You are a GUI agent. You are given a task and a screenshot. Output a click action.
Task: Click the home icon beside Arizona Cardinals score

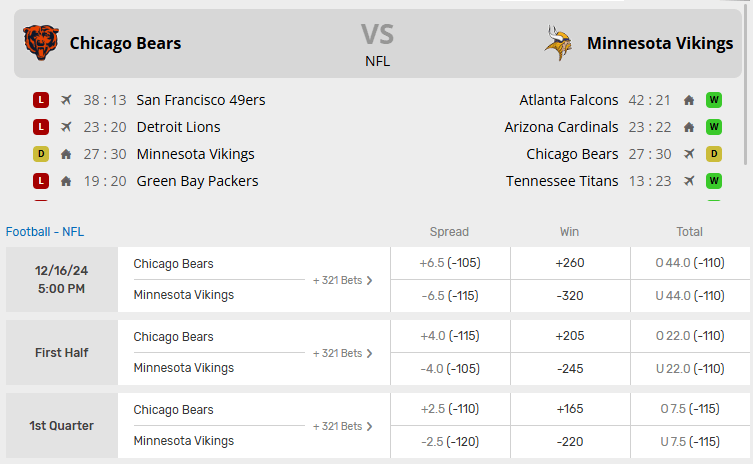point(689,127)
